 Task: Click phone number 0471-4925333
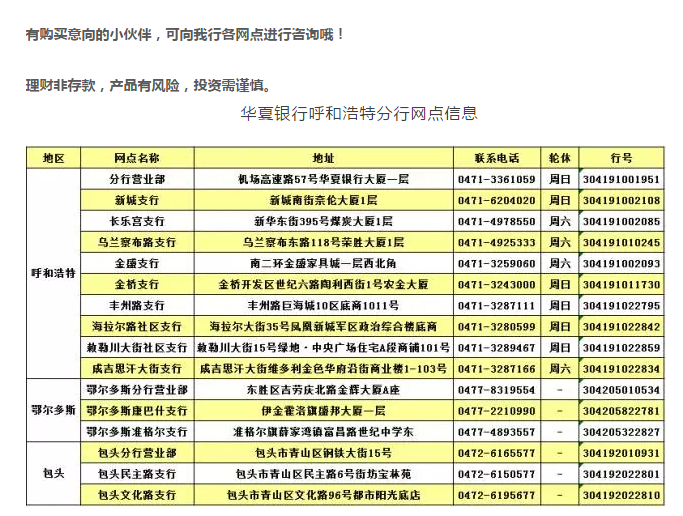point(497,242)
